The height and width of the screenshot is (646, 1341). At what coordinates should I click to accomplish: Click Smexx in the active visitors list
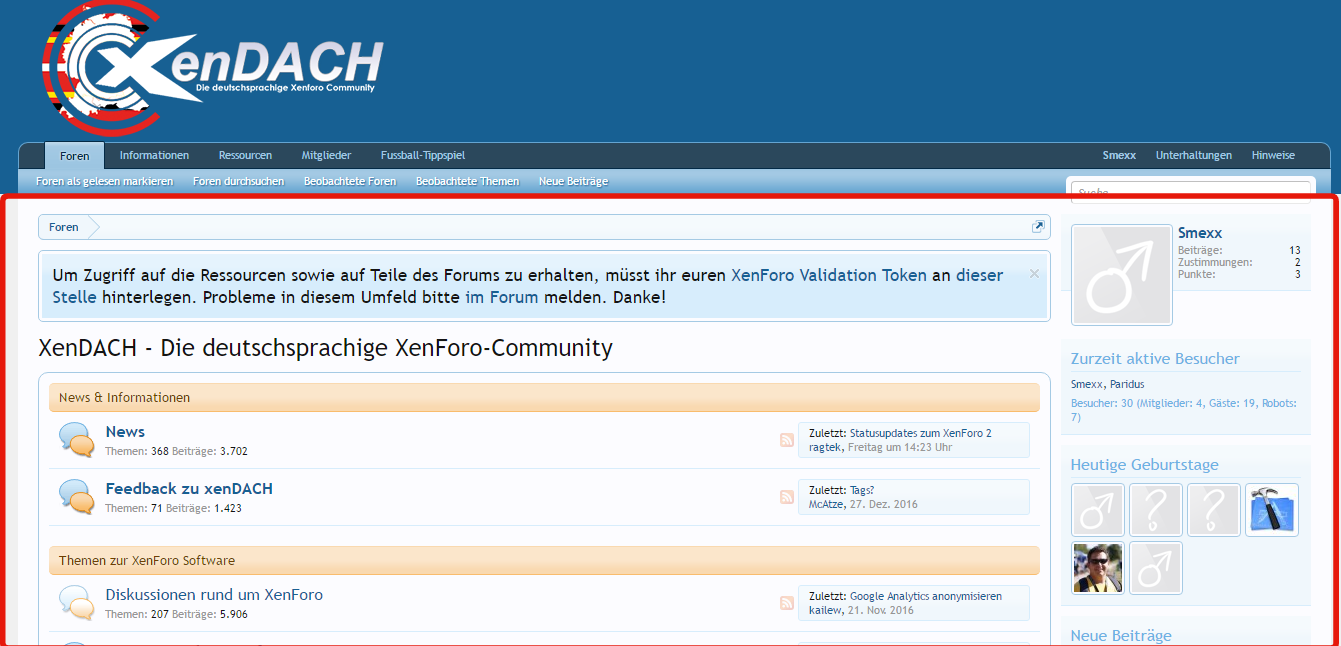(x=1087, y=384)
